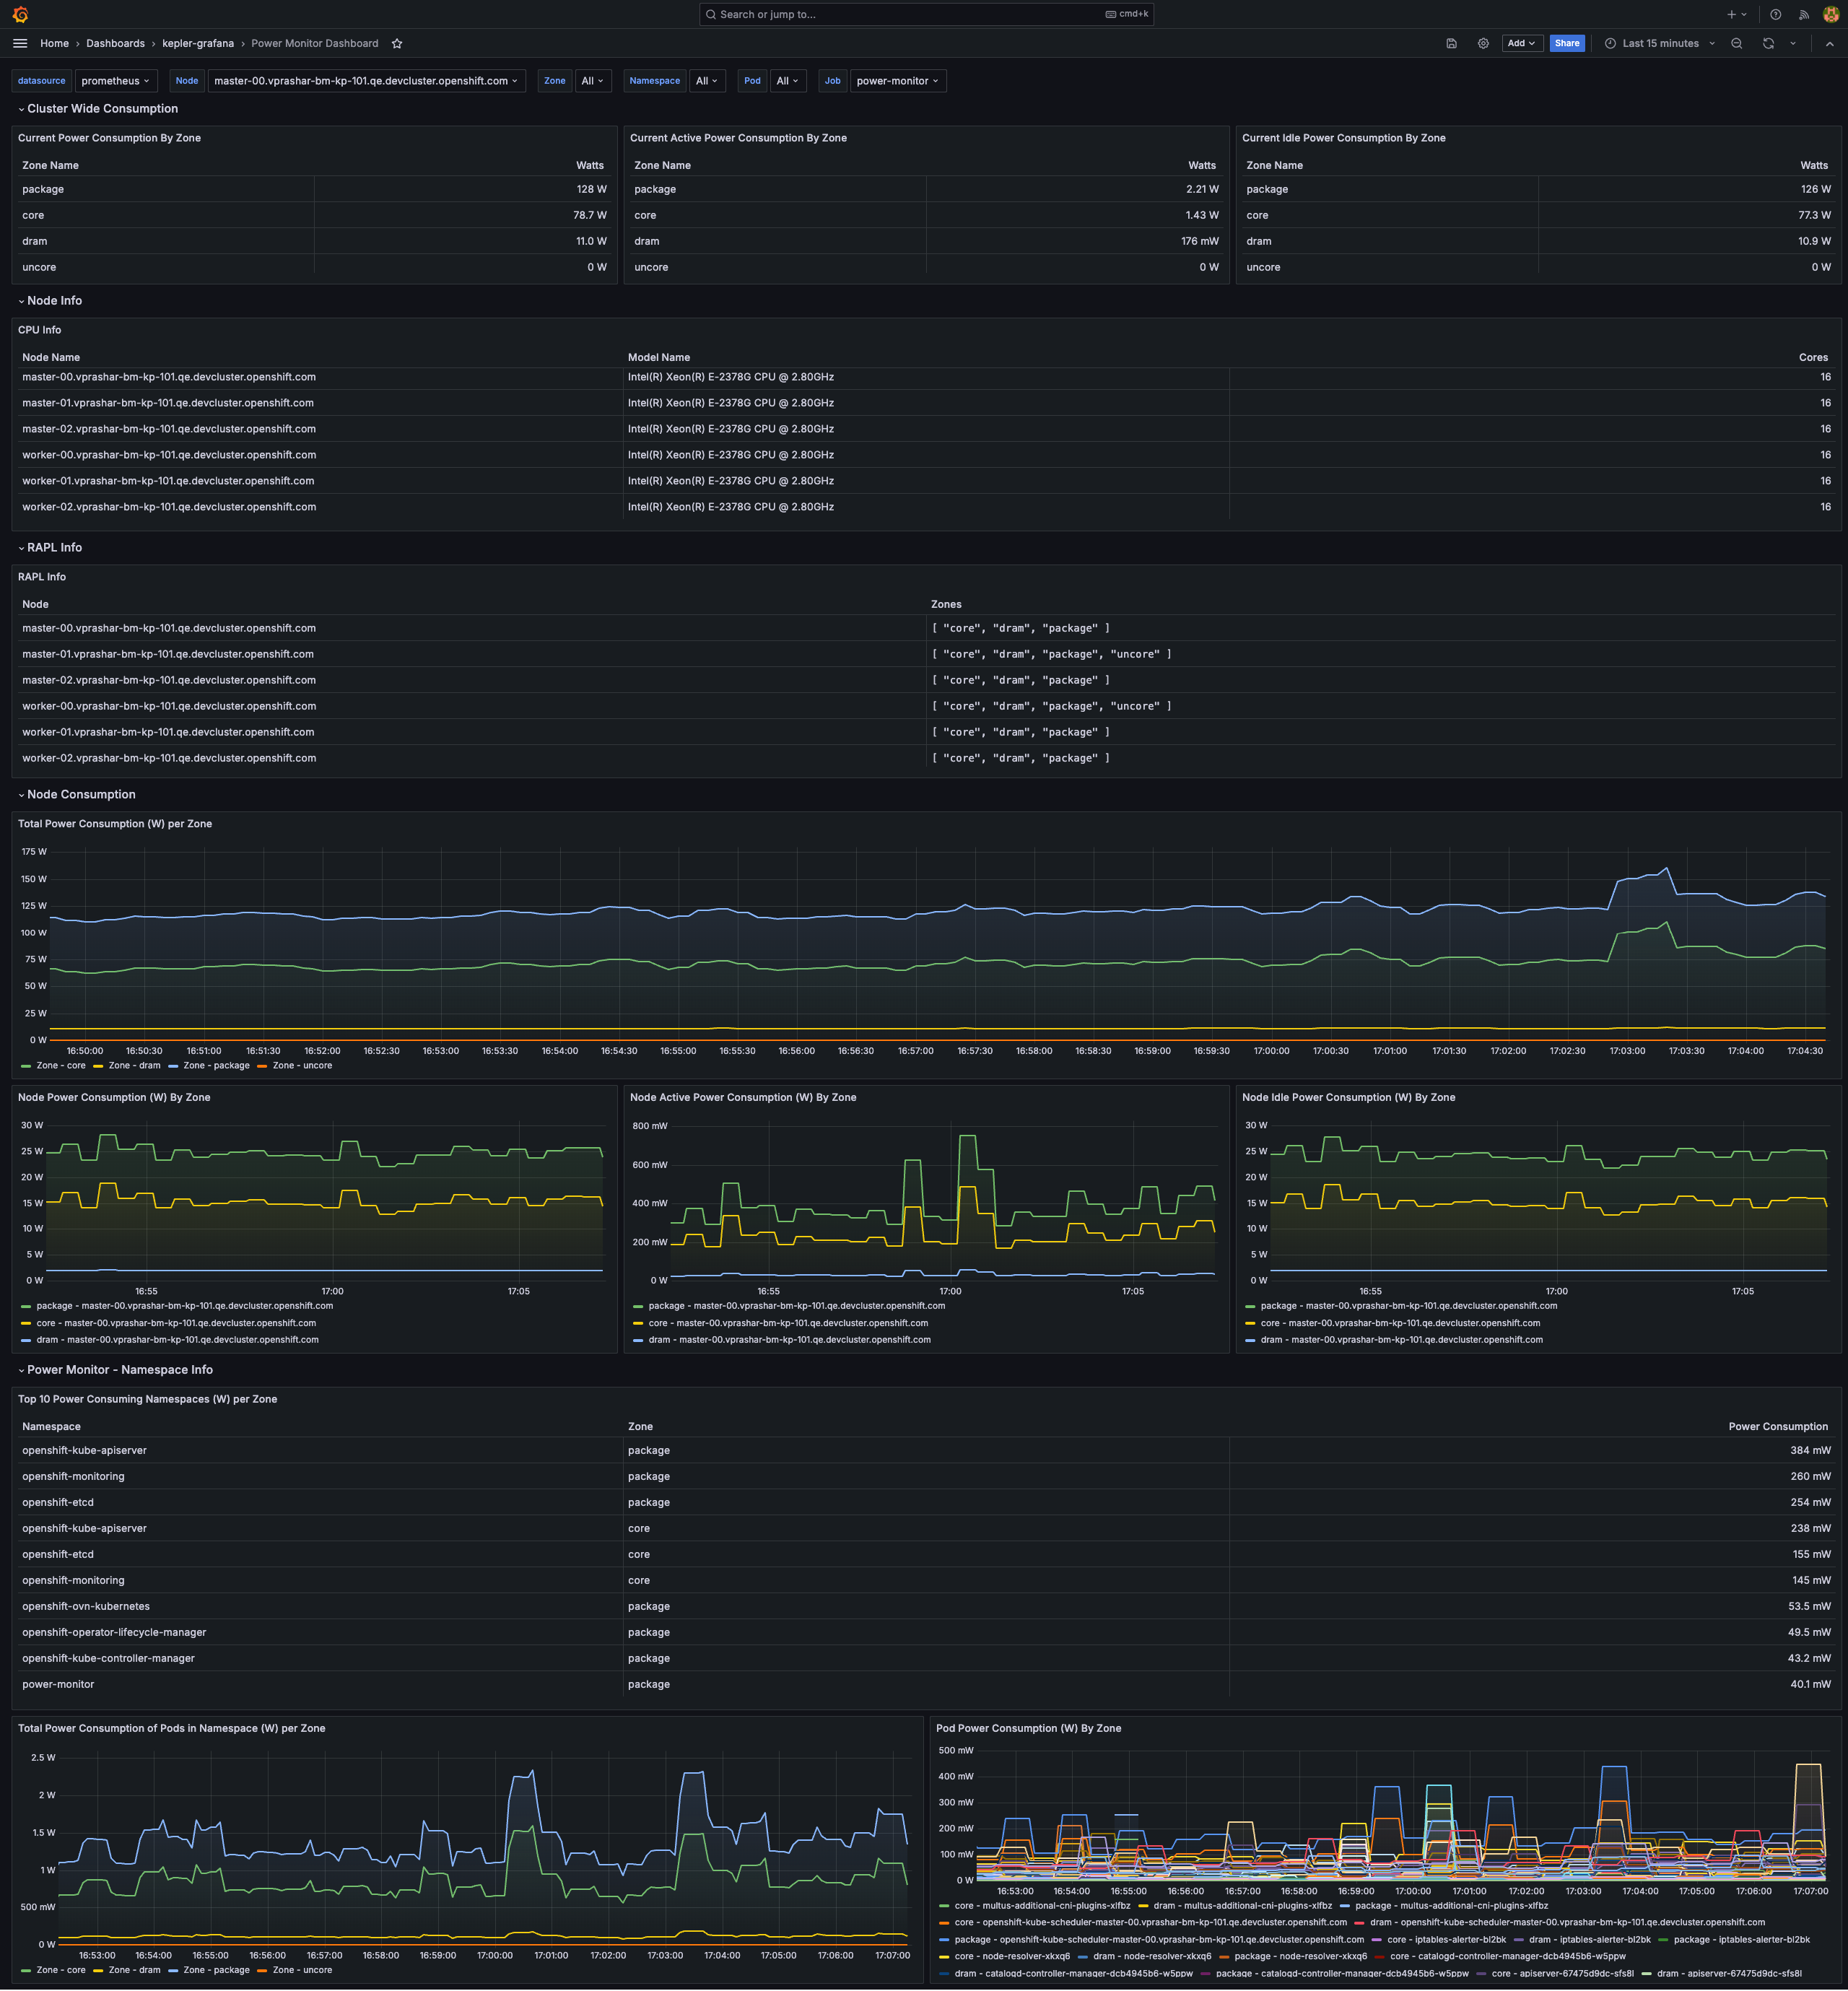Click the zoom out time range icon

pos(1736,43)
